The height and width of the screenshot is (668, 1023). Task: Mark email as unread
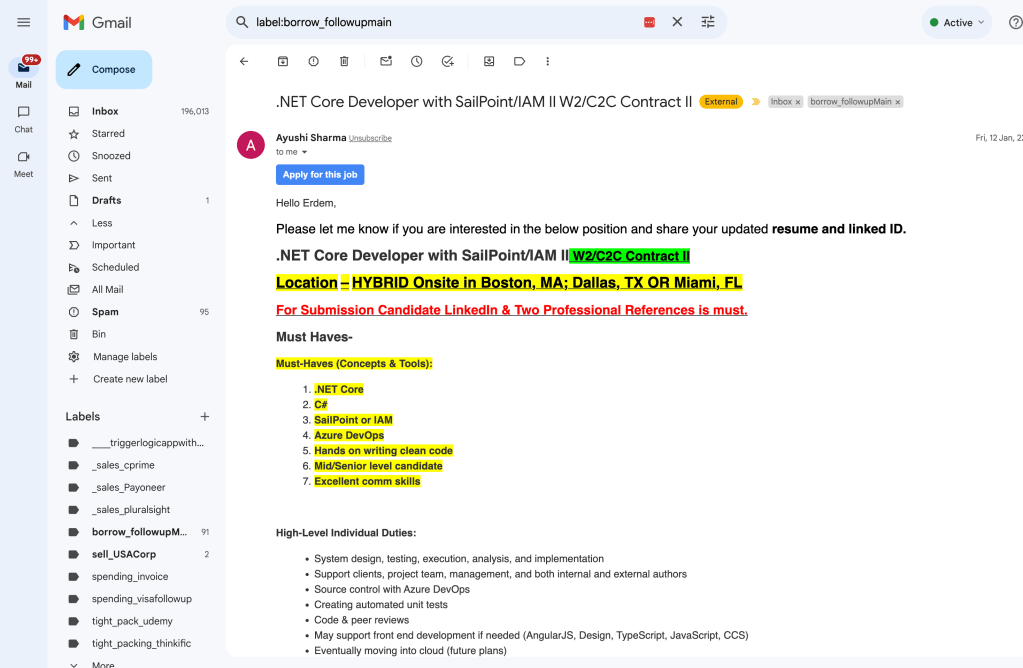(386, 61)
